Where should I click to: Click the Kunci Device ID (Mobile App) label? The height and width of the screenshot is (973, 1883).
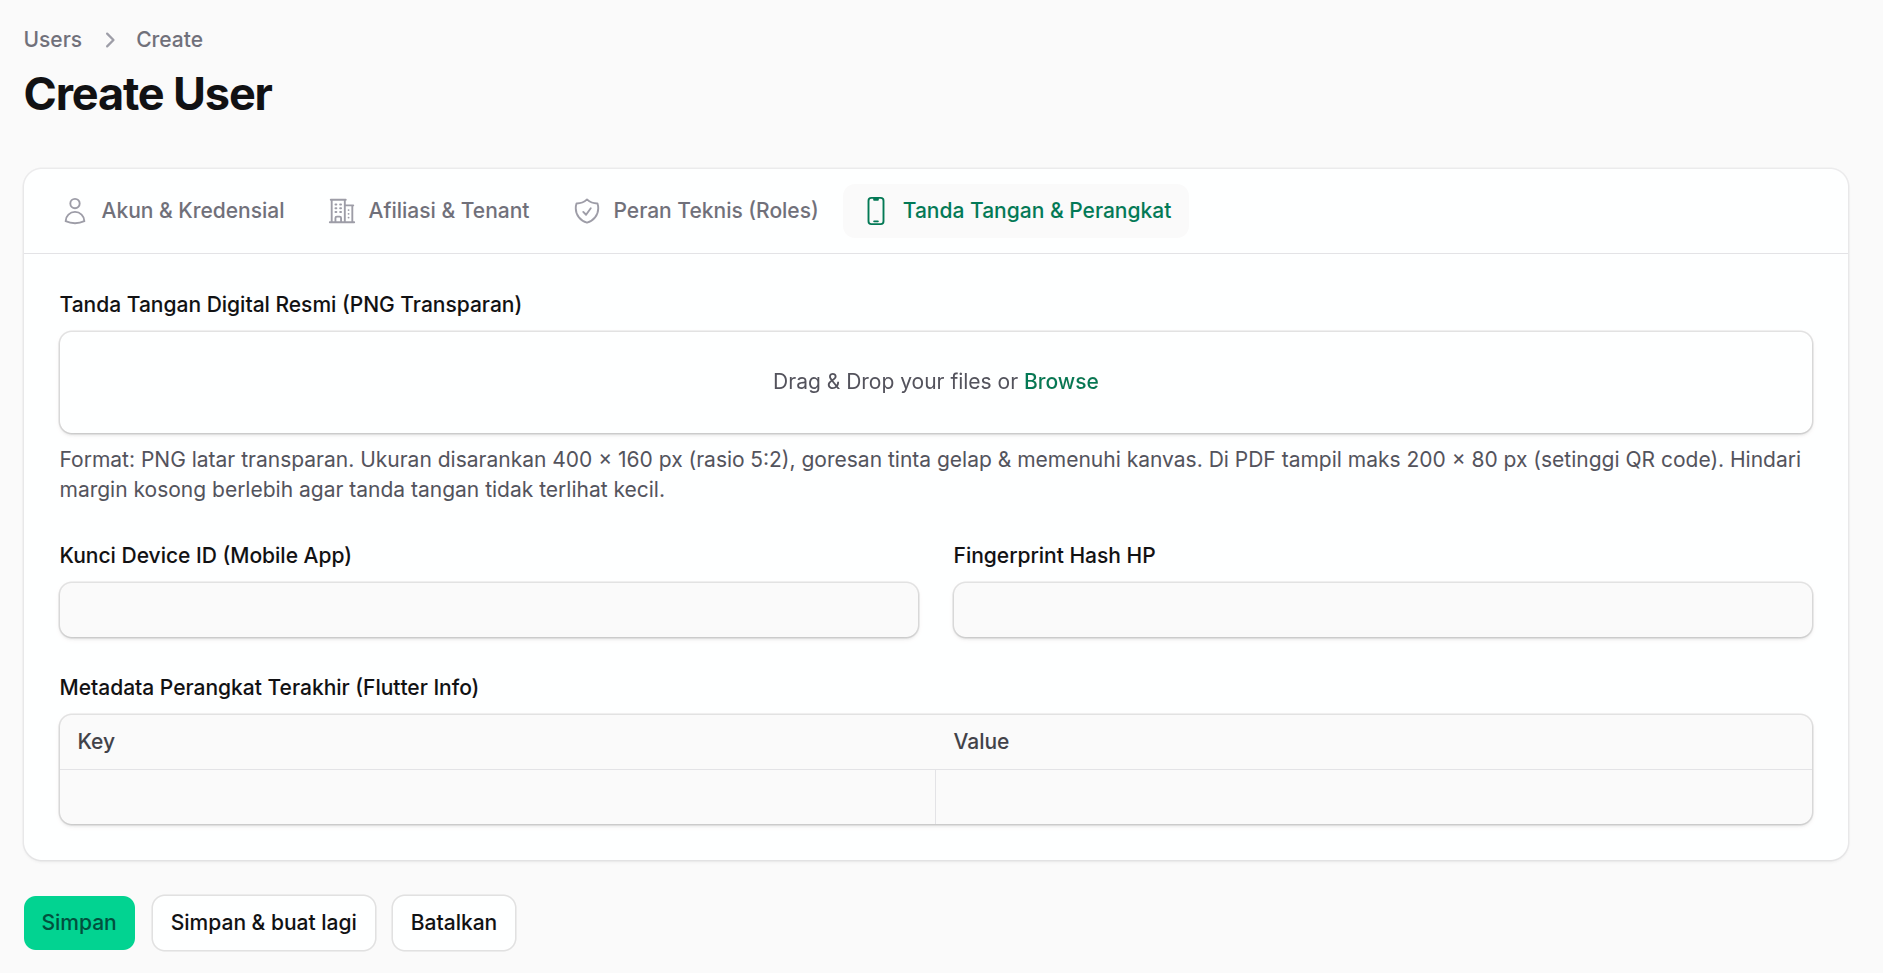(206, 556)
